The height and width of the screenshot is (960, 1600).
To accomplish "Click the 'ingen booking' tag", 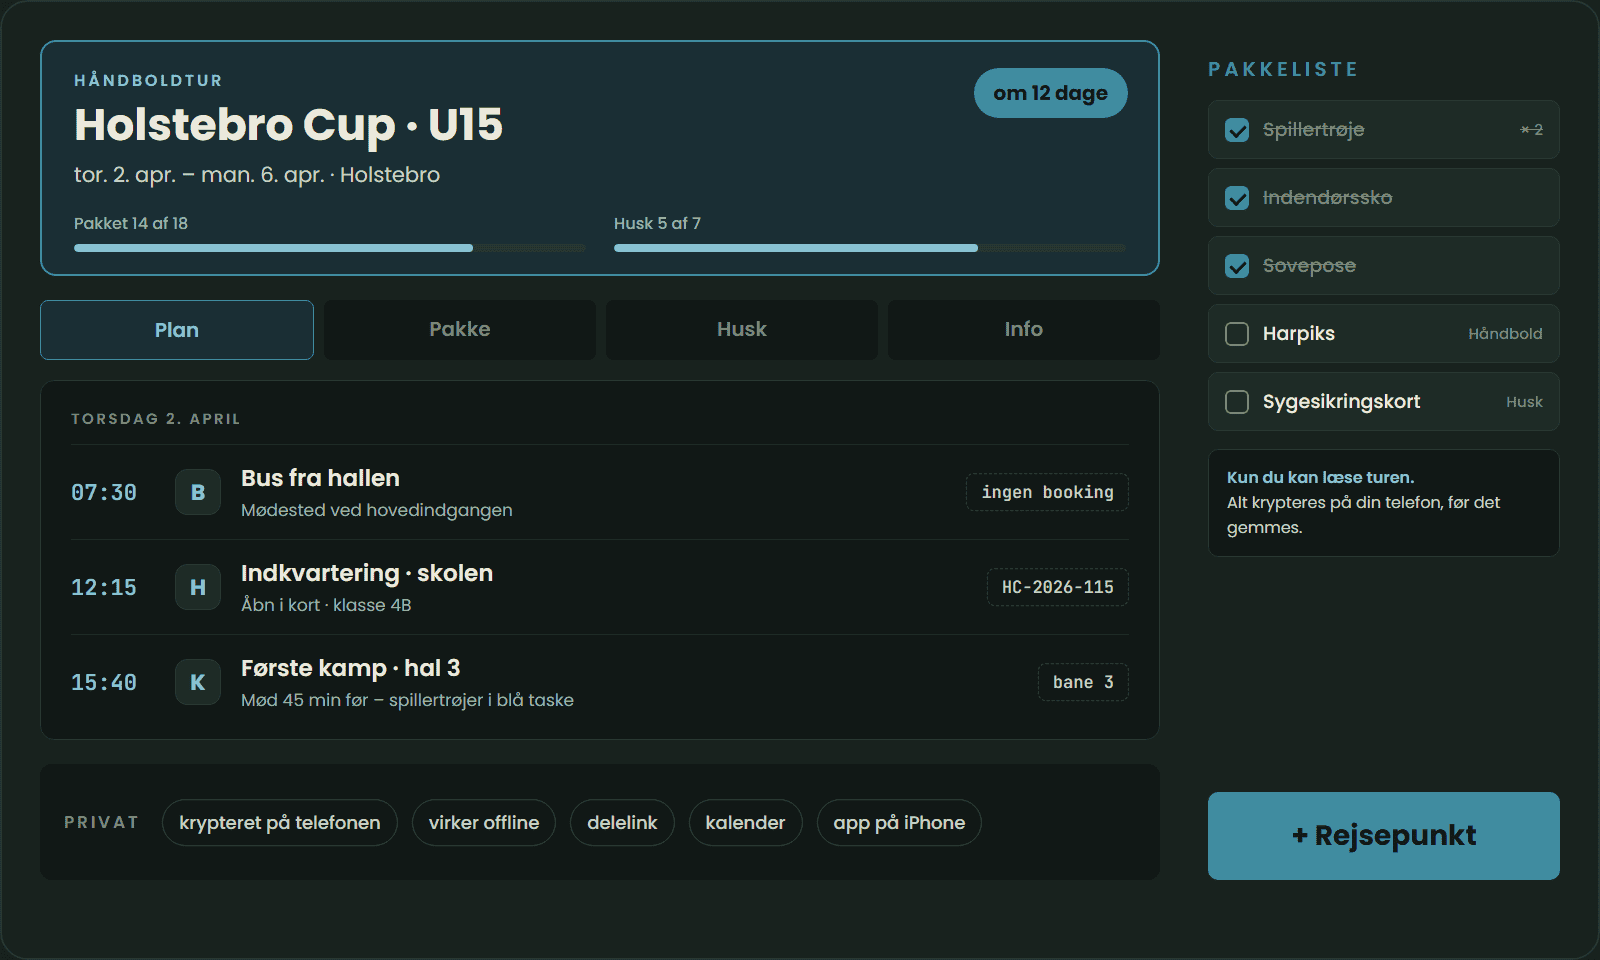I will click(1047, 492).
